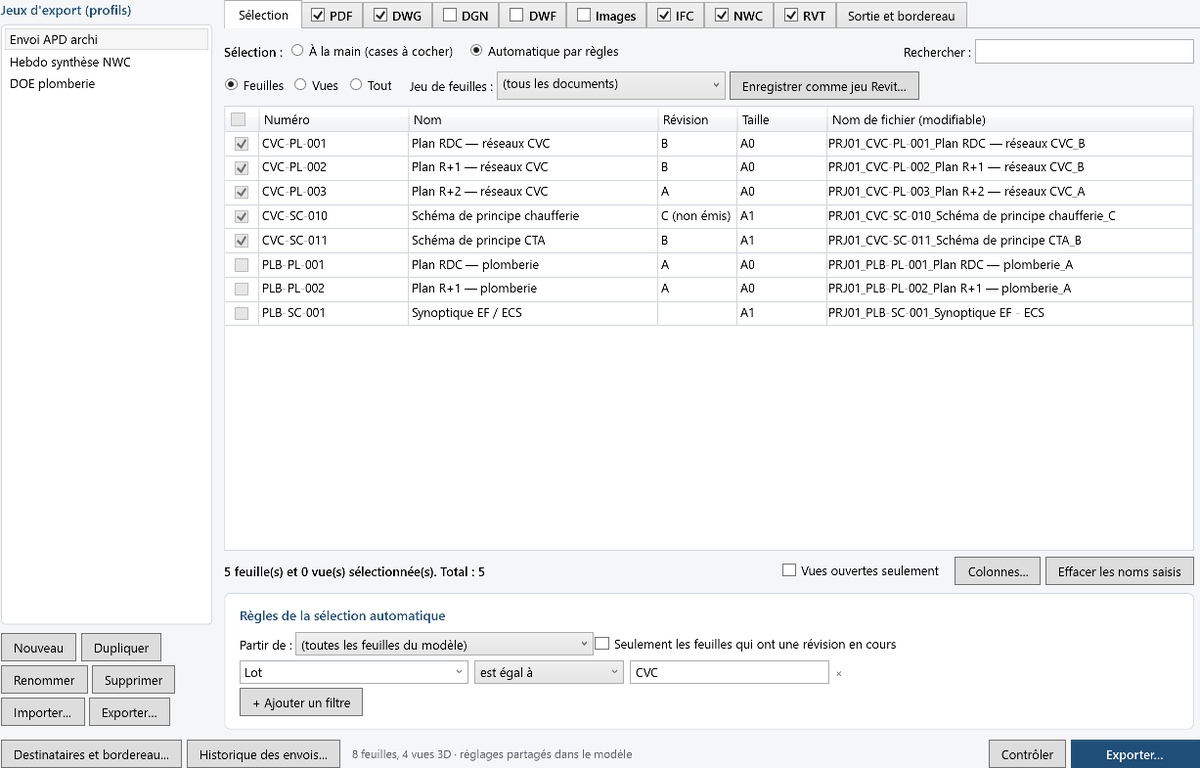Click 'Importer...' under the profiles list
The height and width of the screenshot is (768, 1200).
[43, 713]
